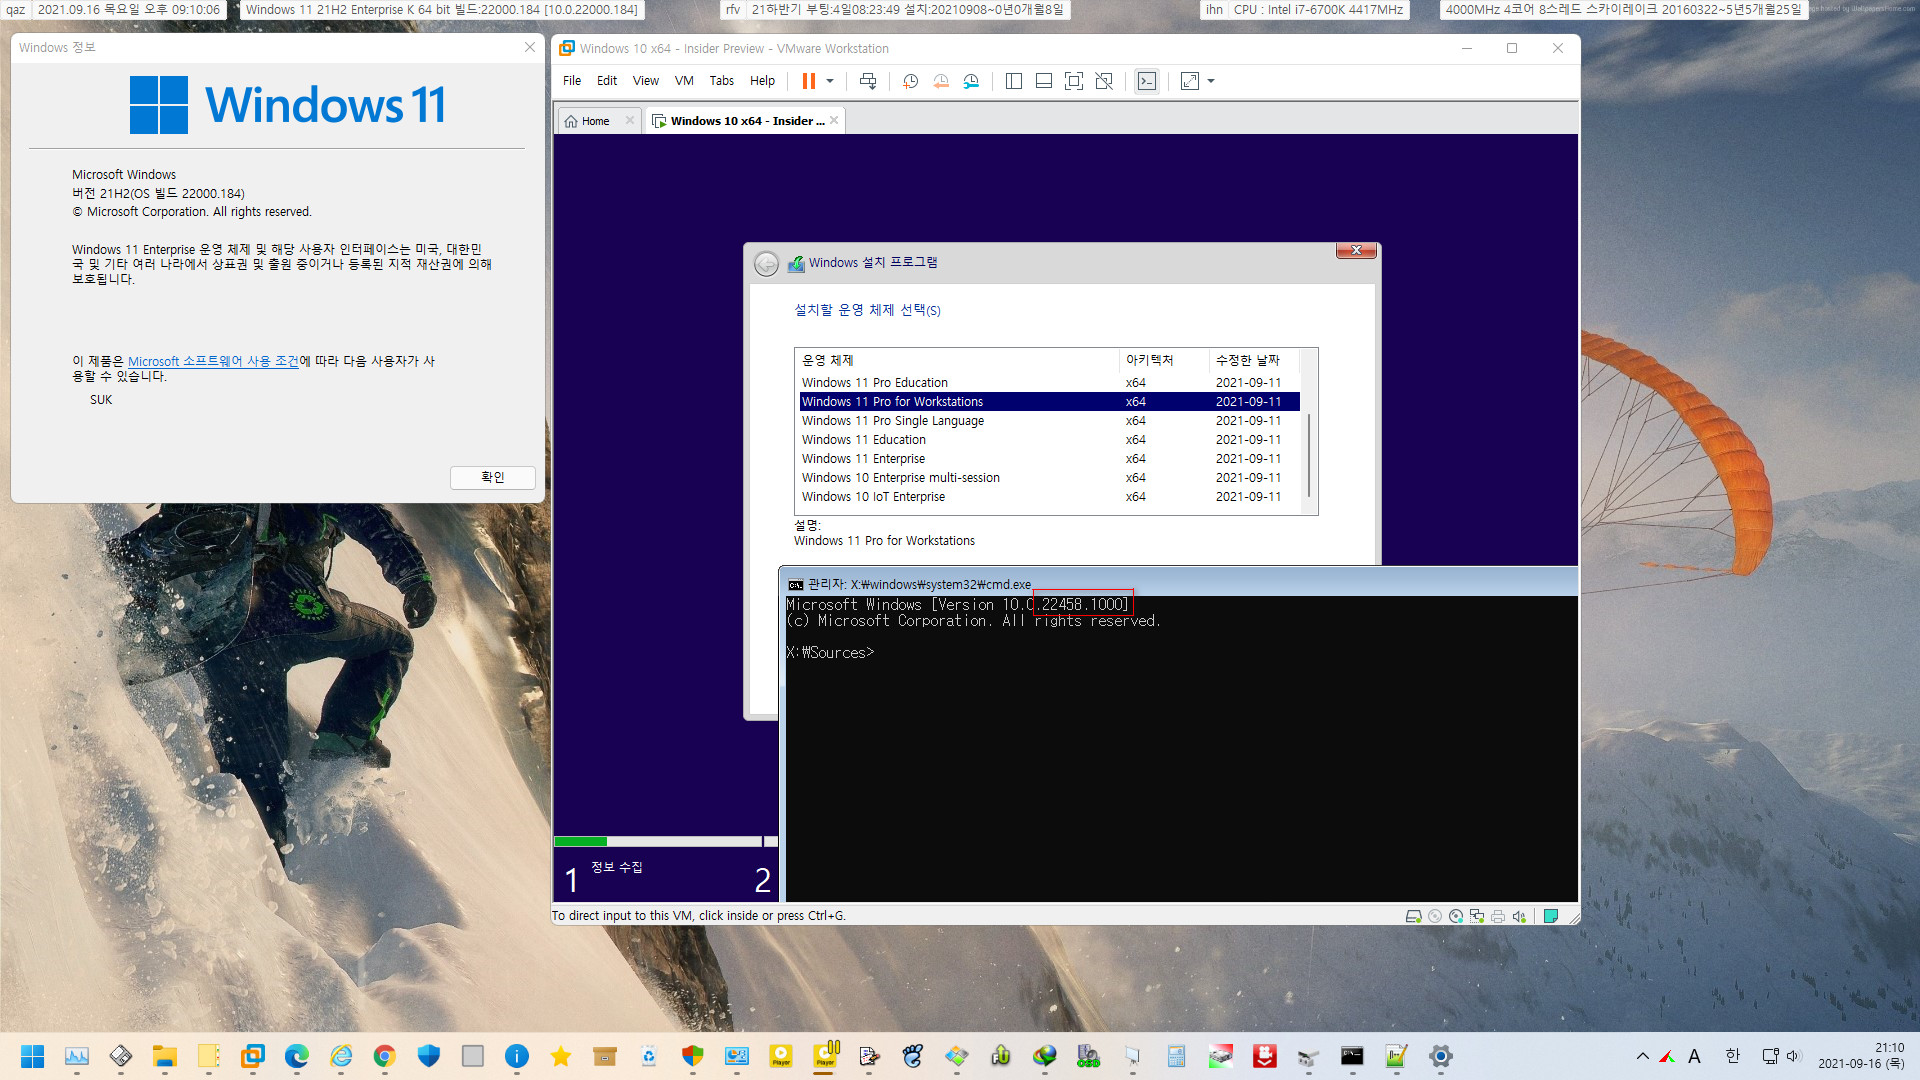
Task: Open the volume speaker icon in system tray
Action: pos(1793,1056)
